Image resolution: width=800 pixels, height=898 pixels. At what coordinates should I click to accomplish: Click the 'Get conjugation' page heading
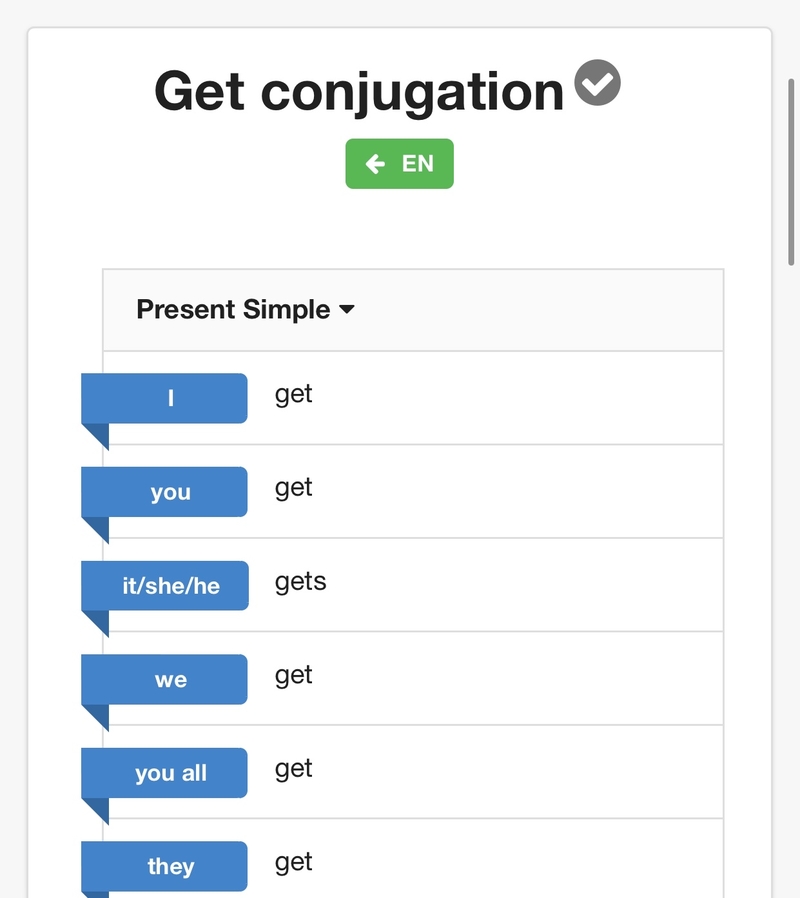click(x=359, y=91)
